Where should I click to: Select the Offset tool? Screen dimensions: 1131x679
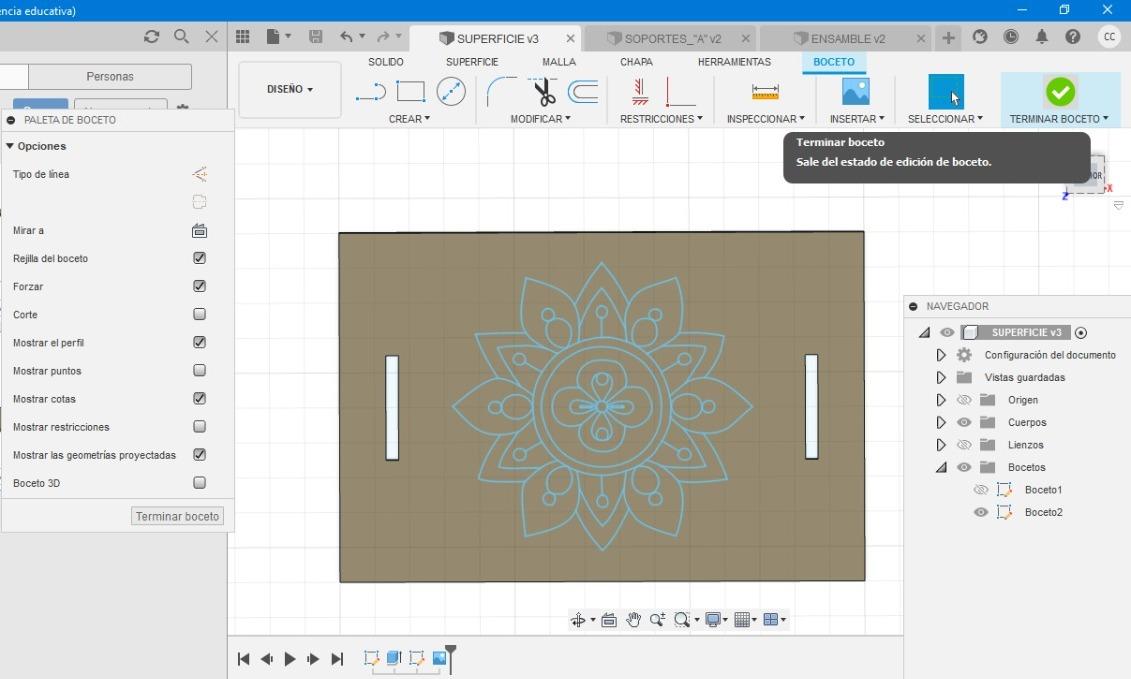tap(583, 92)
